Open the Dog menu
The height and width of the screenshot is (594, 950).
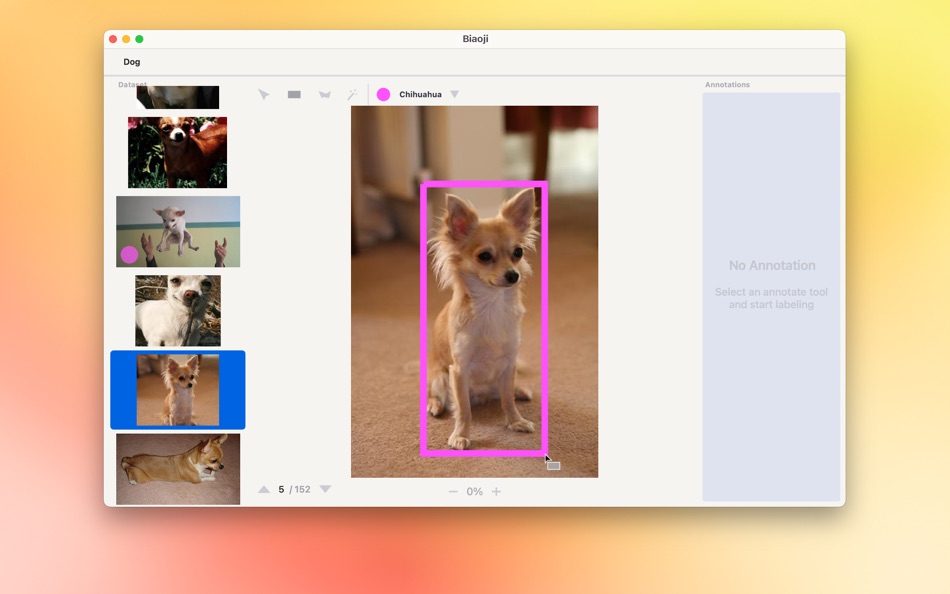131,61
